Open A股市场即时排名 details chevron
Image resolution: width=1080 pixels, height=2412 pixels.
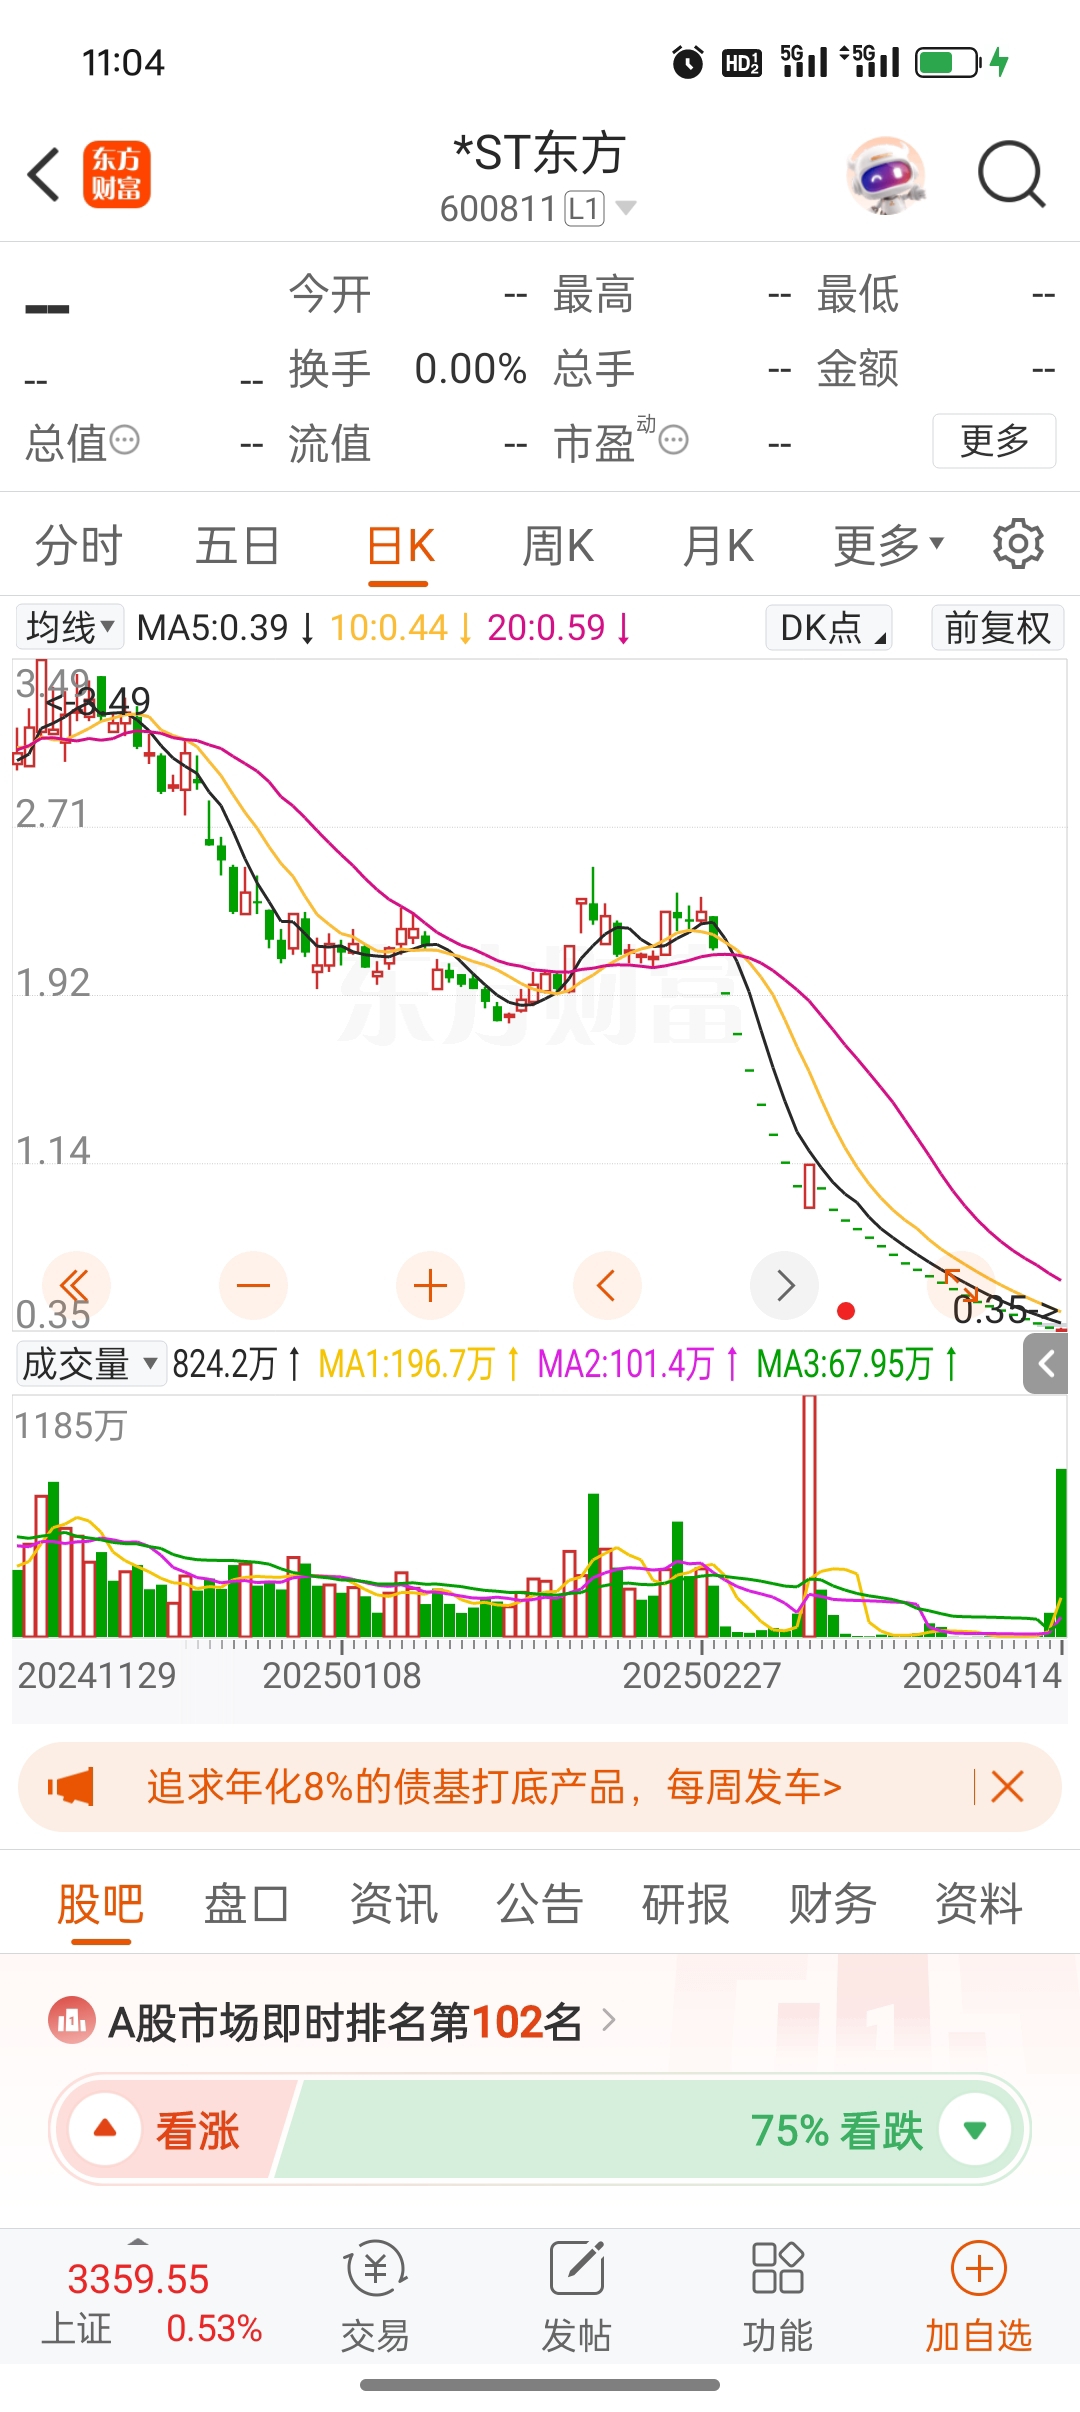coord(609,2021)
